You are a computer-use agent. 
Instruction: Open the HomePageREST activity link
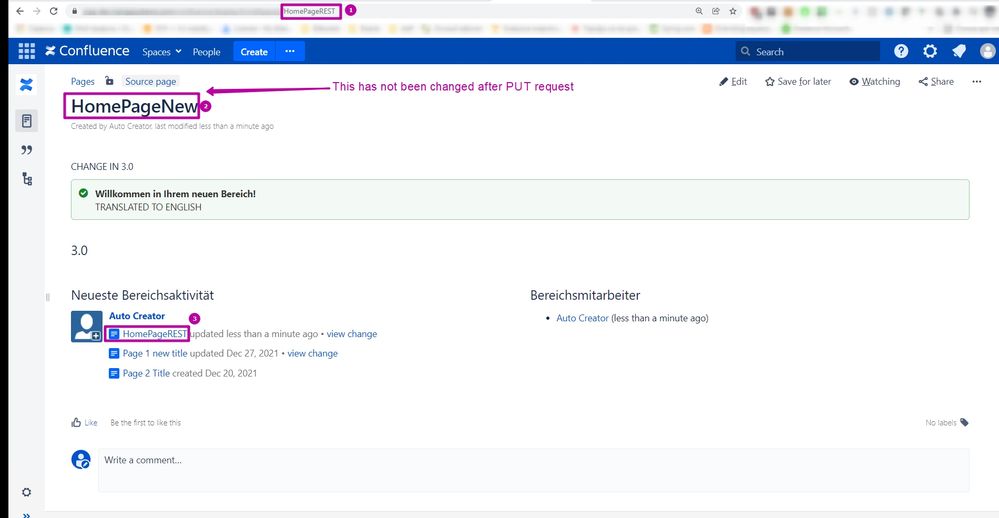(155, 334)
